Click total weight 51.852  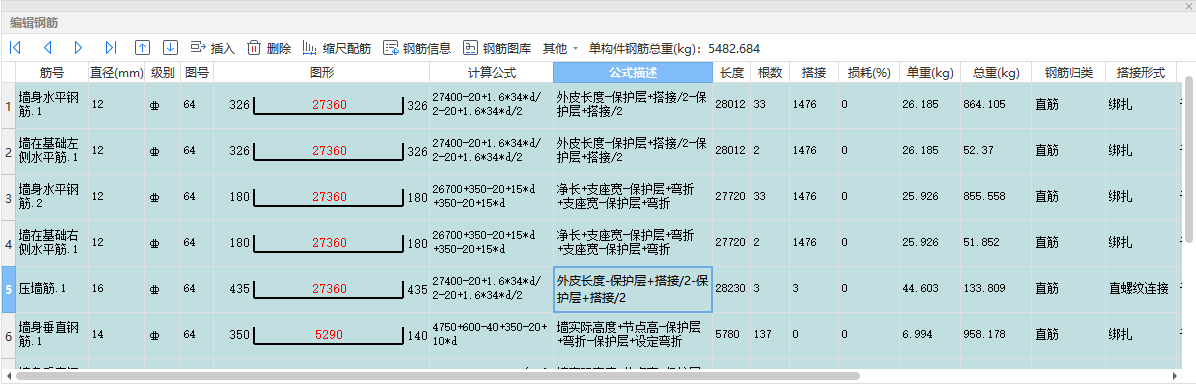click(995, 243)
